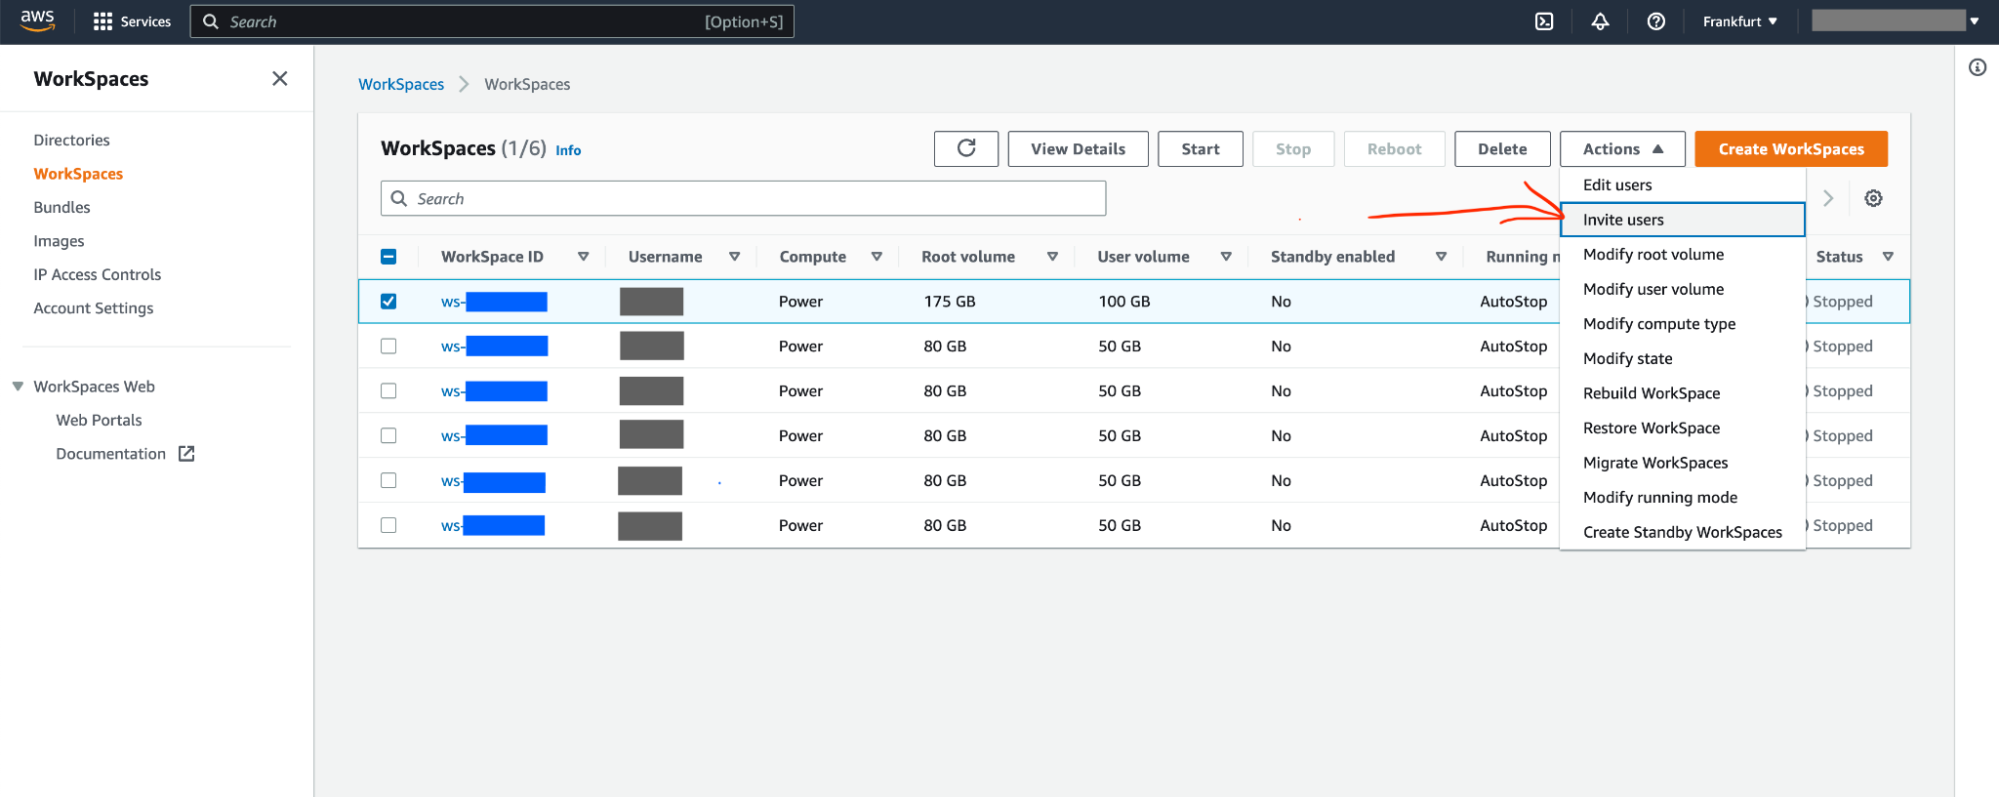1999x798 pixels.
Task: Collapse the Actions dropdown menu
Action: click(x=1622, y=149)
